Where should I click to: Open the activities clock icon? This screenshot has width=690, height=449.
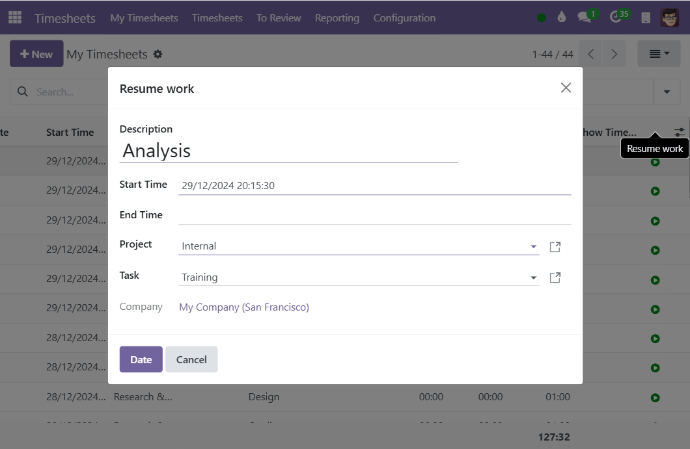(615, 18)
